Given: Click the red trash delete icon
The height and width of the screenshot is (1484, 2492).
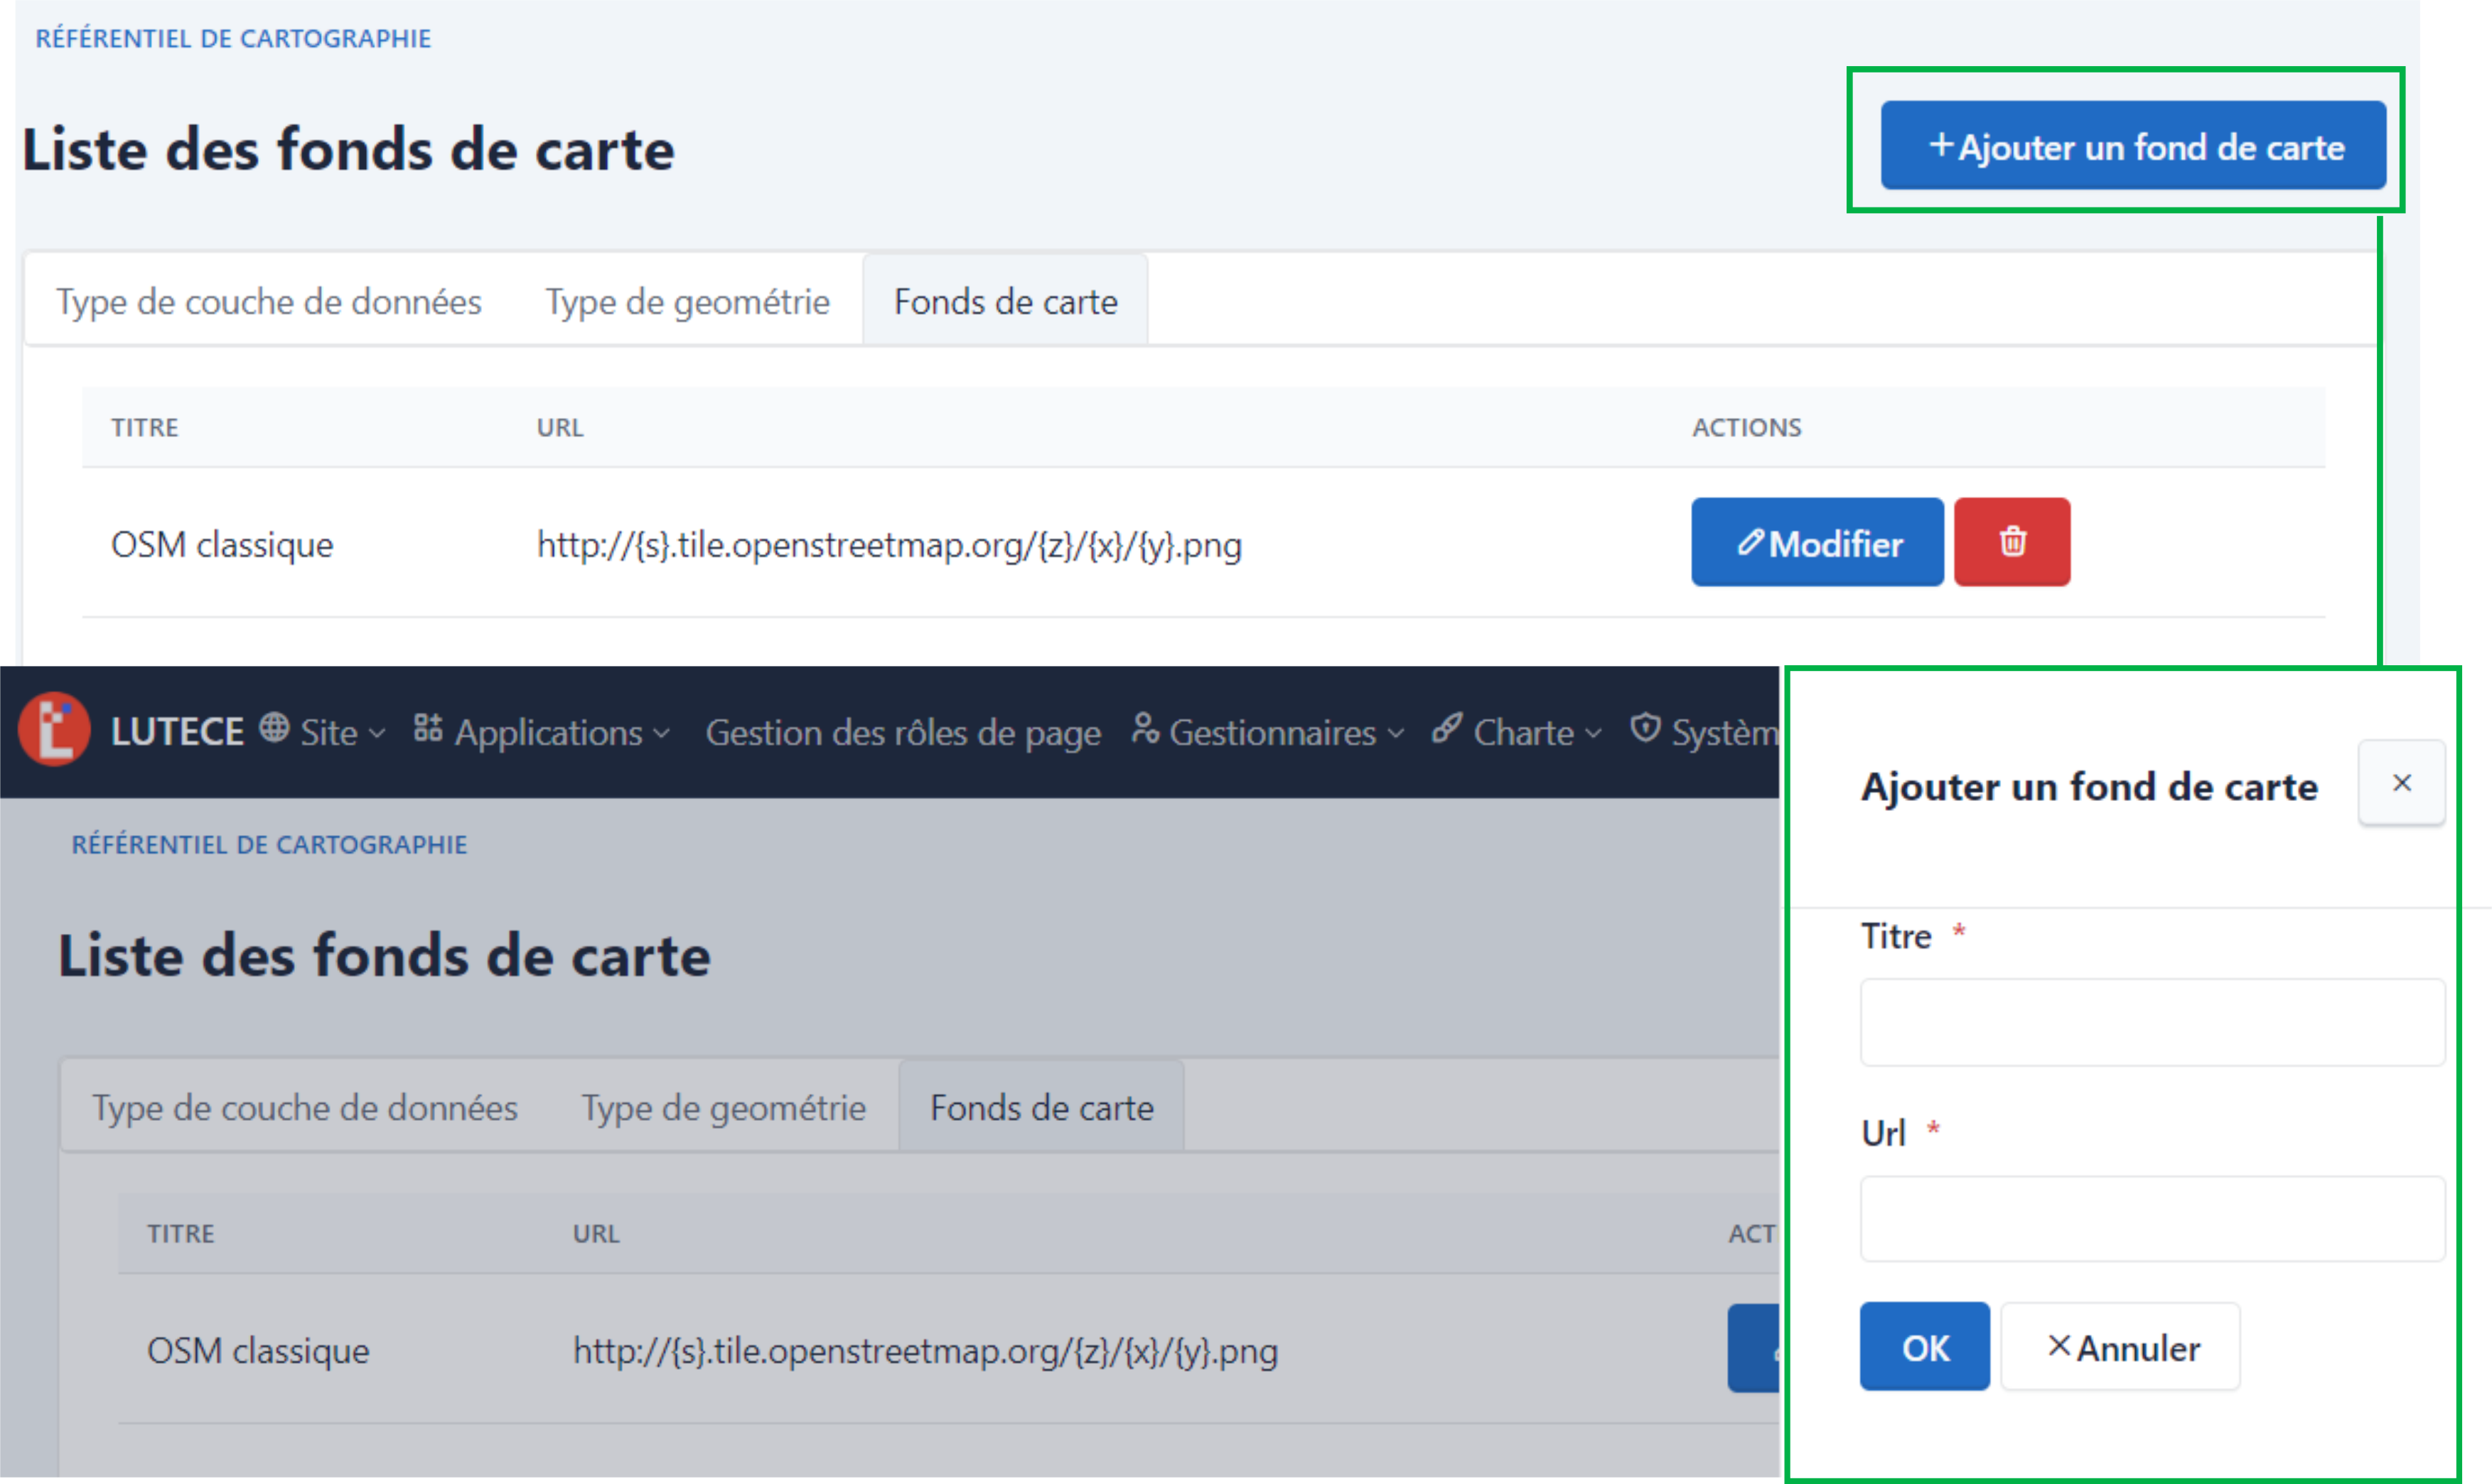Looking at the screenshot, I should tap(2011, 542).
